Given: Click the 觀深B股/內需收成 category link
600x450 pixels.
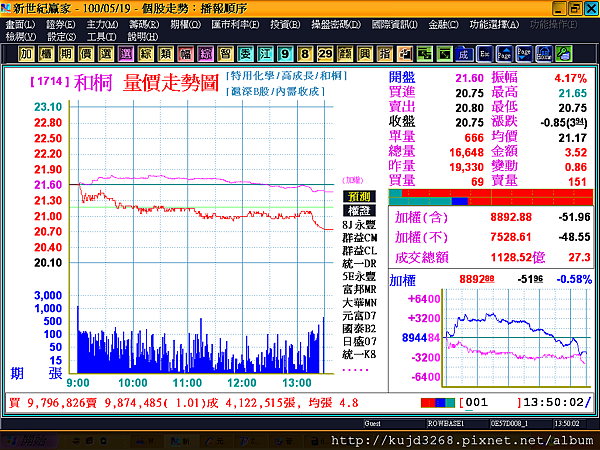Looking at the screenshot, I should pos(276,91).
